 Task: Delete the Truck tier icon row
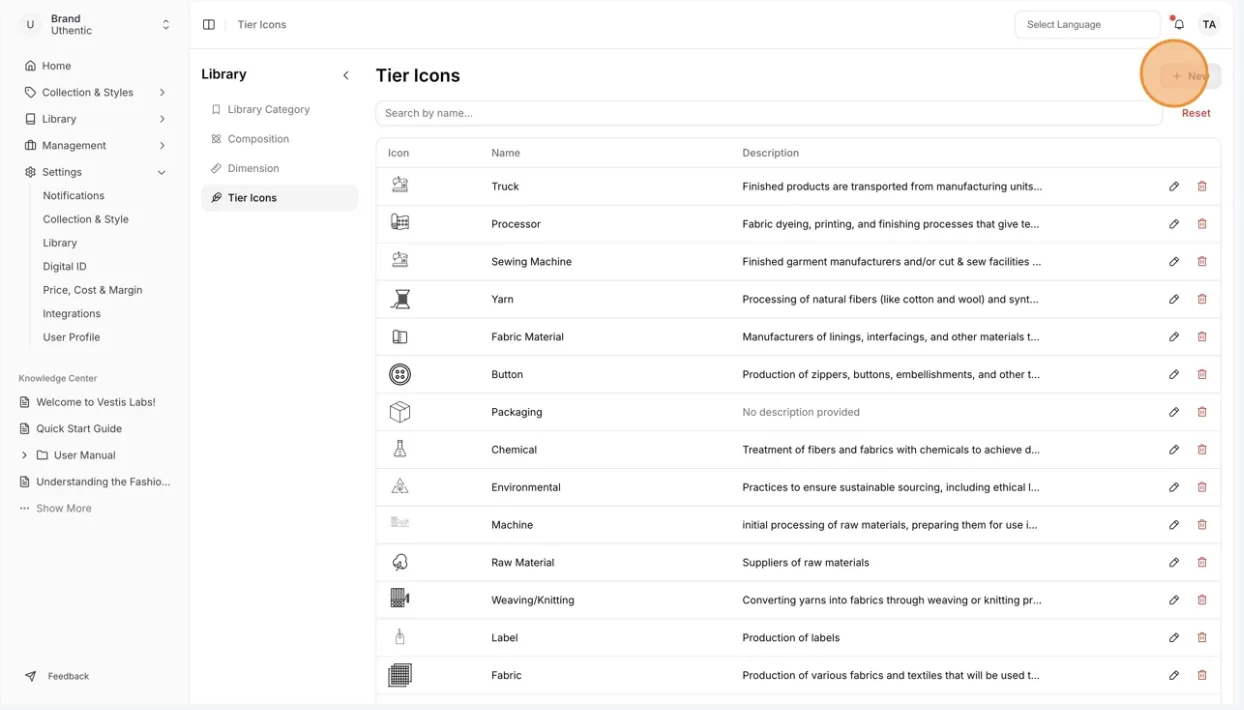pos(1202,186)
